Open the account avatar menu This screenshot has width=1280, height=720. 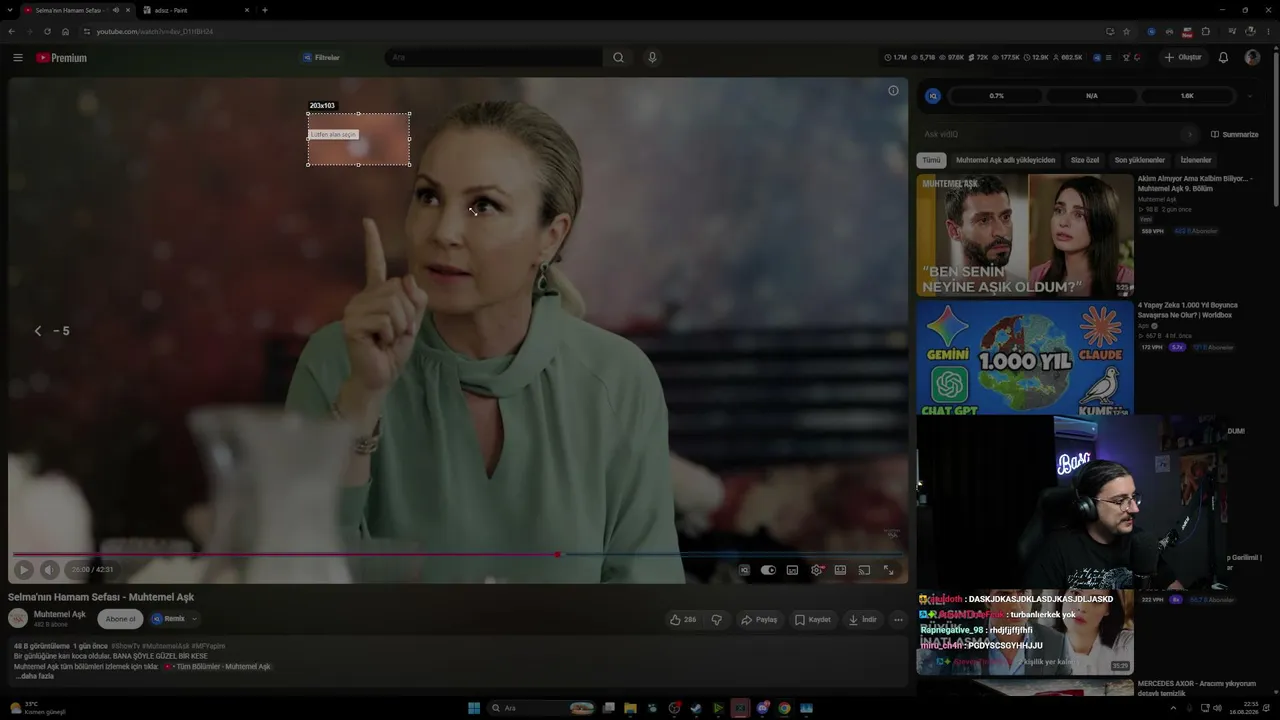pos(1252,58)
